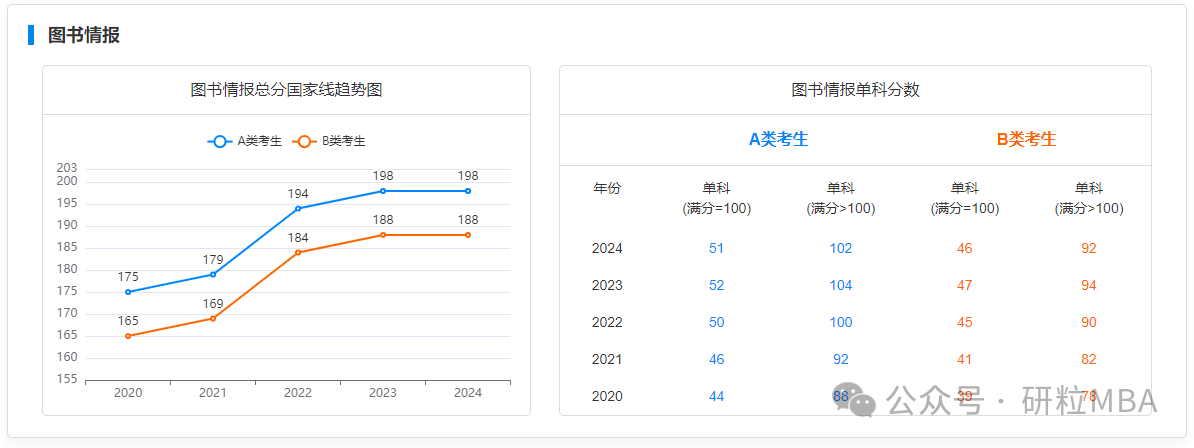Click the 图书情报 section heading
Screen dimensions: 1194x448
point(84,35)
